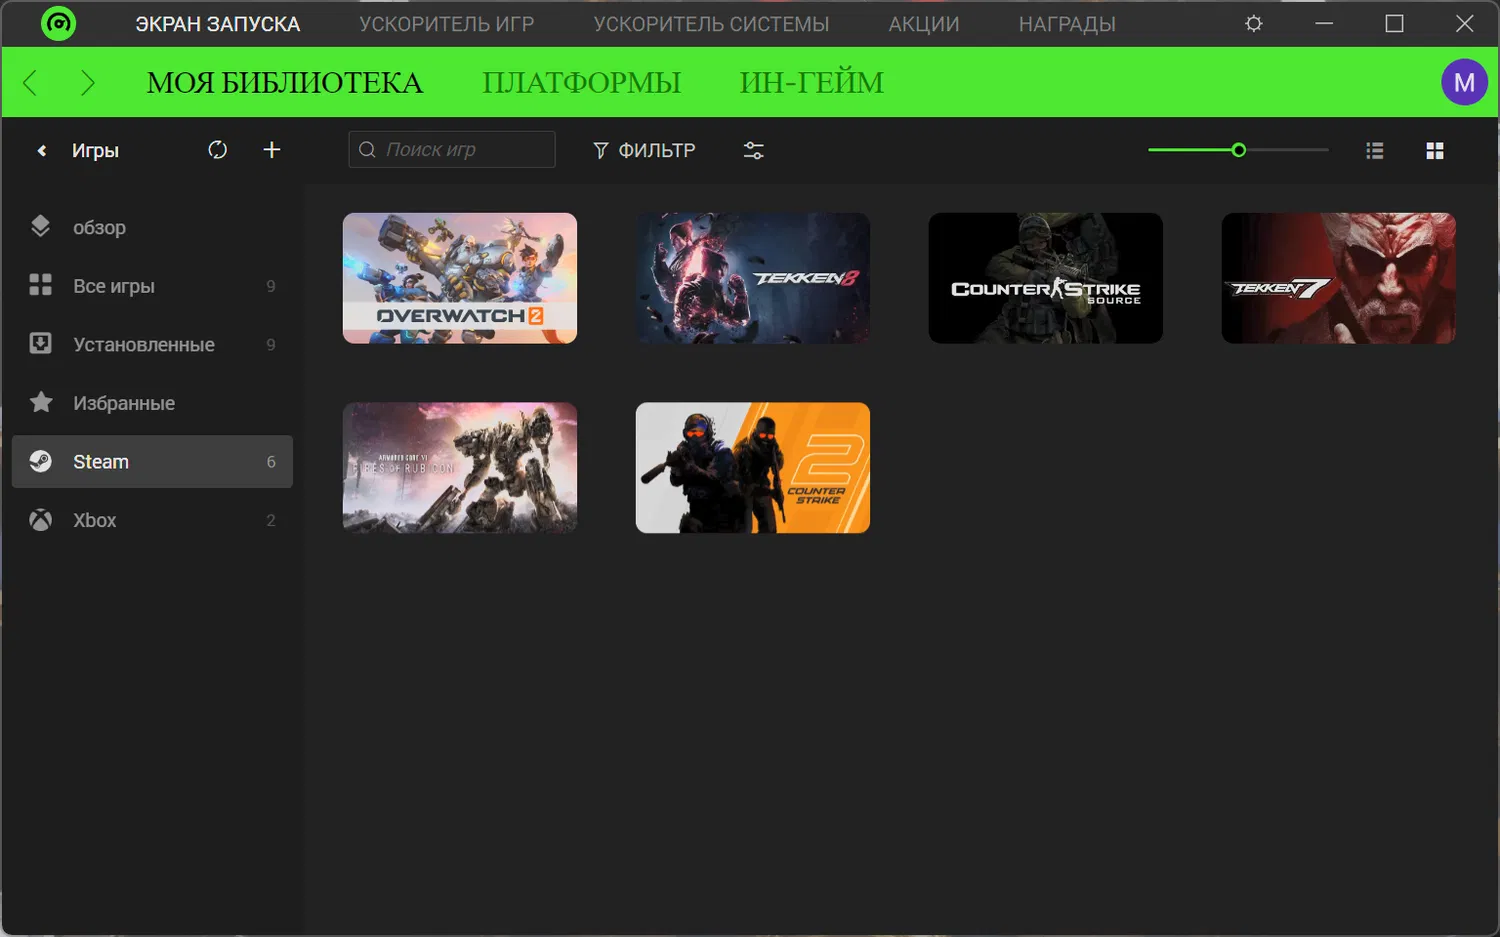Add a new game with plus icon
1500x937 pixels.
click(x=271, y=150)
